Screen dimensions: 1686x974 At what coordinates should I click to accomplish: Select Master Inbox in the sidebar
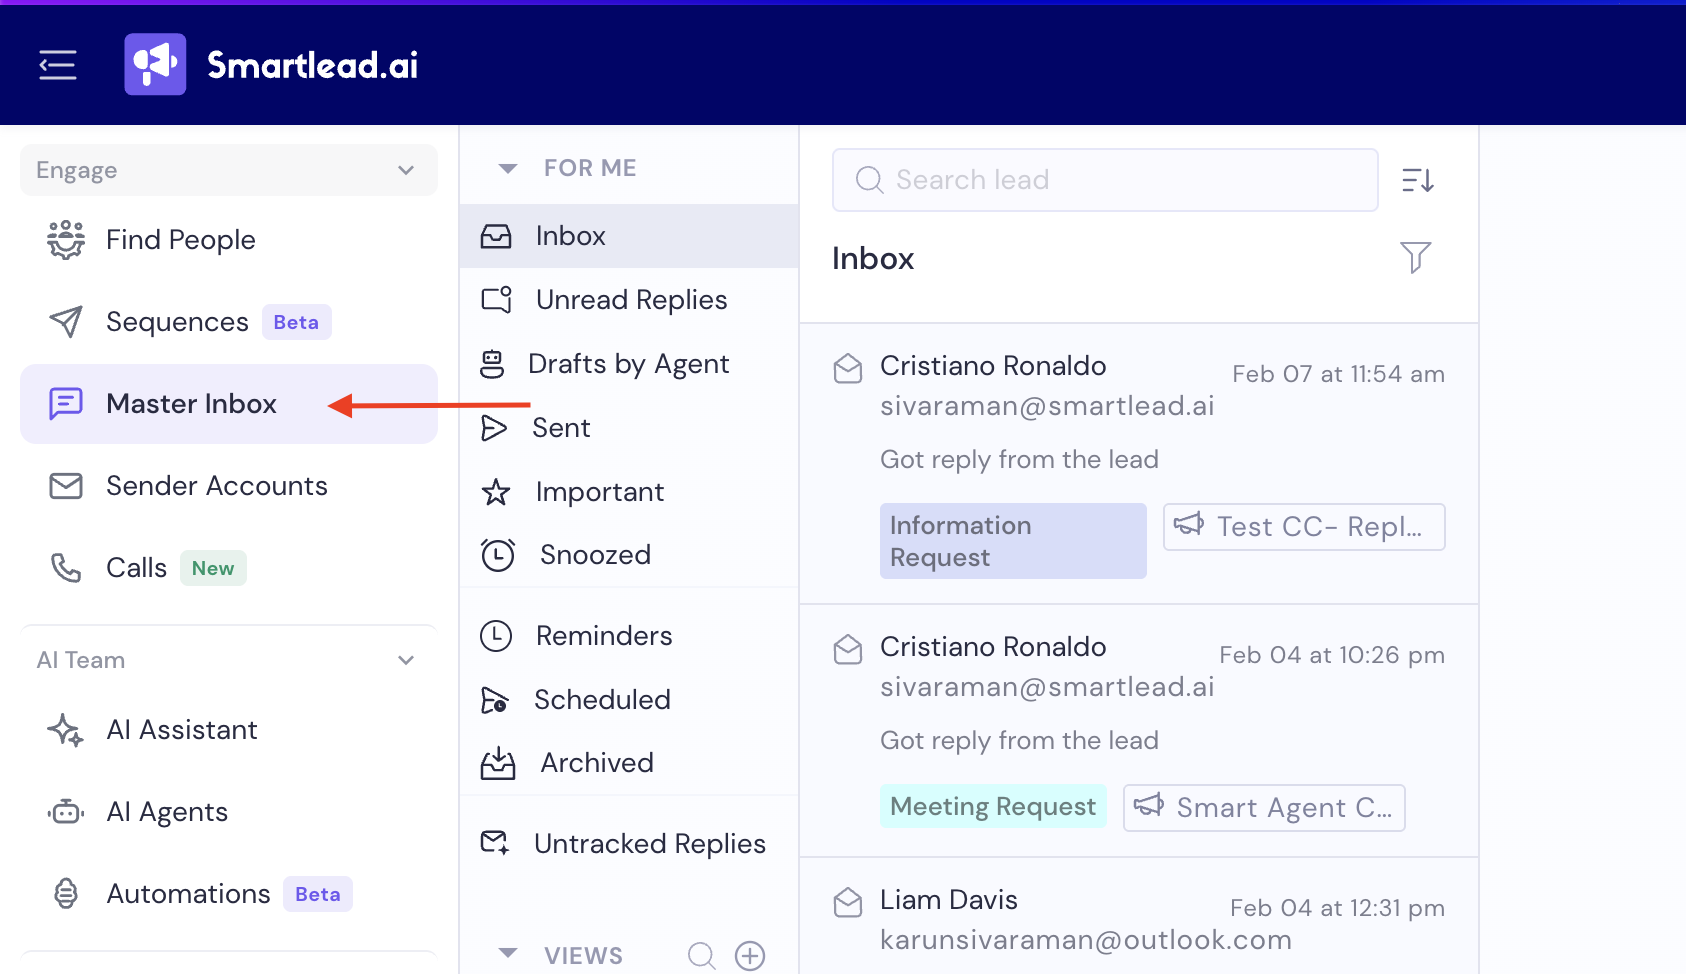229,404
